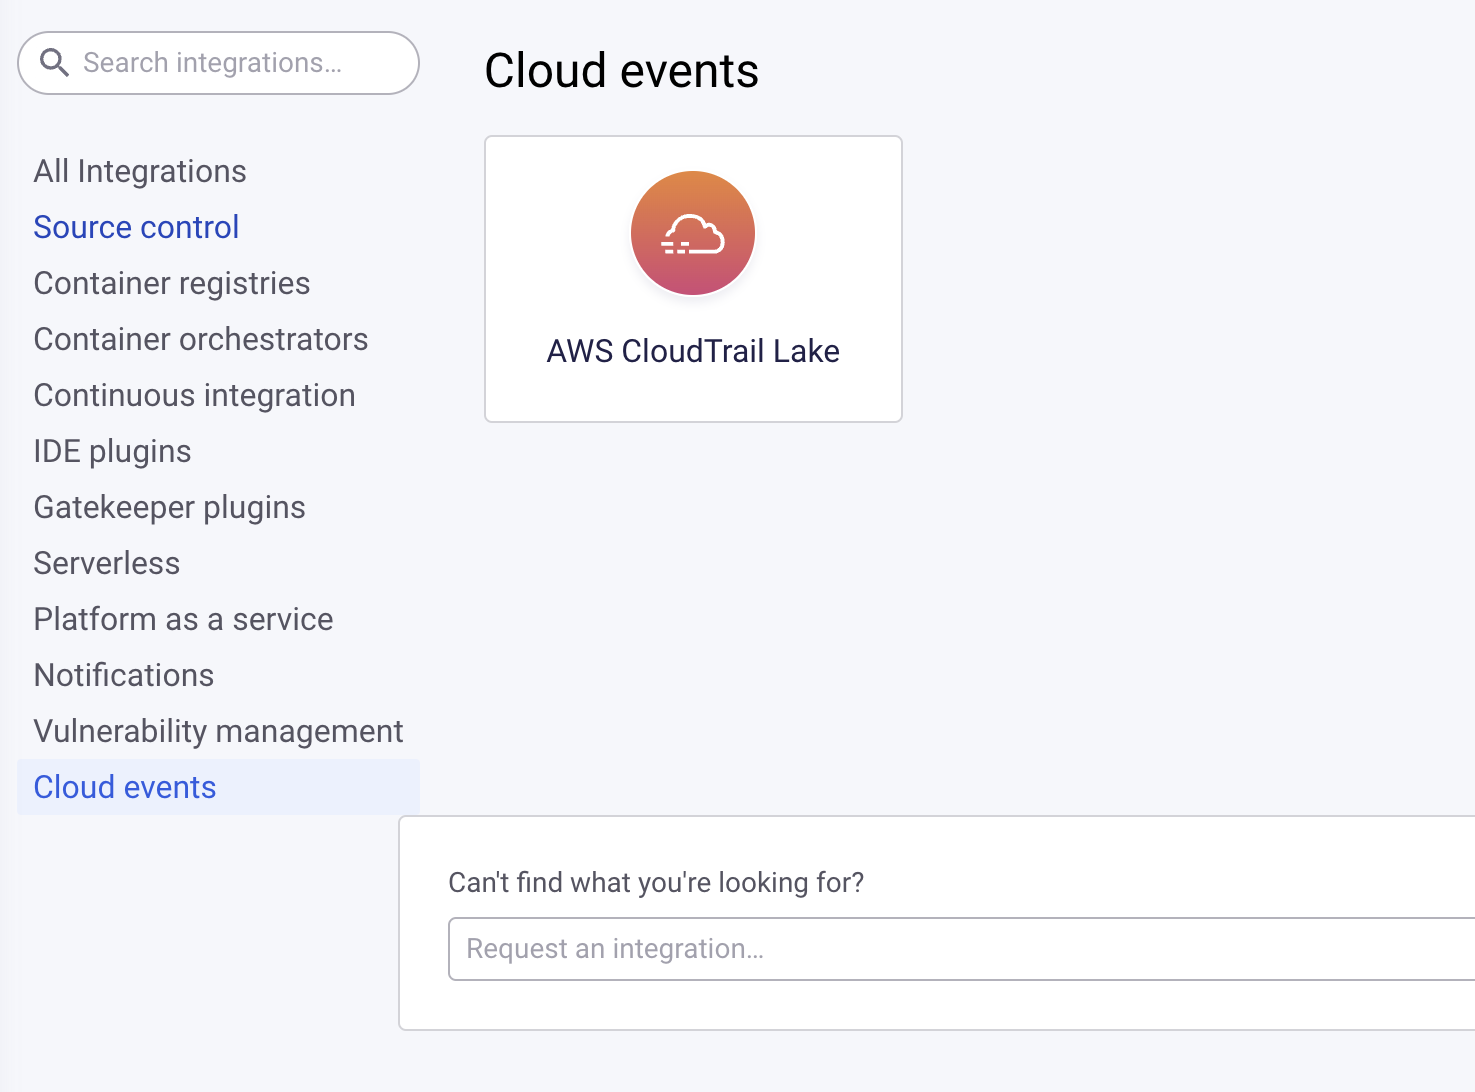Open Continuous integration category
This screenshot has height=1092, width=1475.
pyautogui.click(x=195, y=395)
